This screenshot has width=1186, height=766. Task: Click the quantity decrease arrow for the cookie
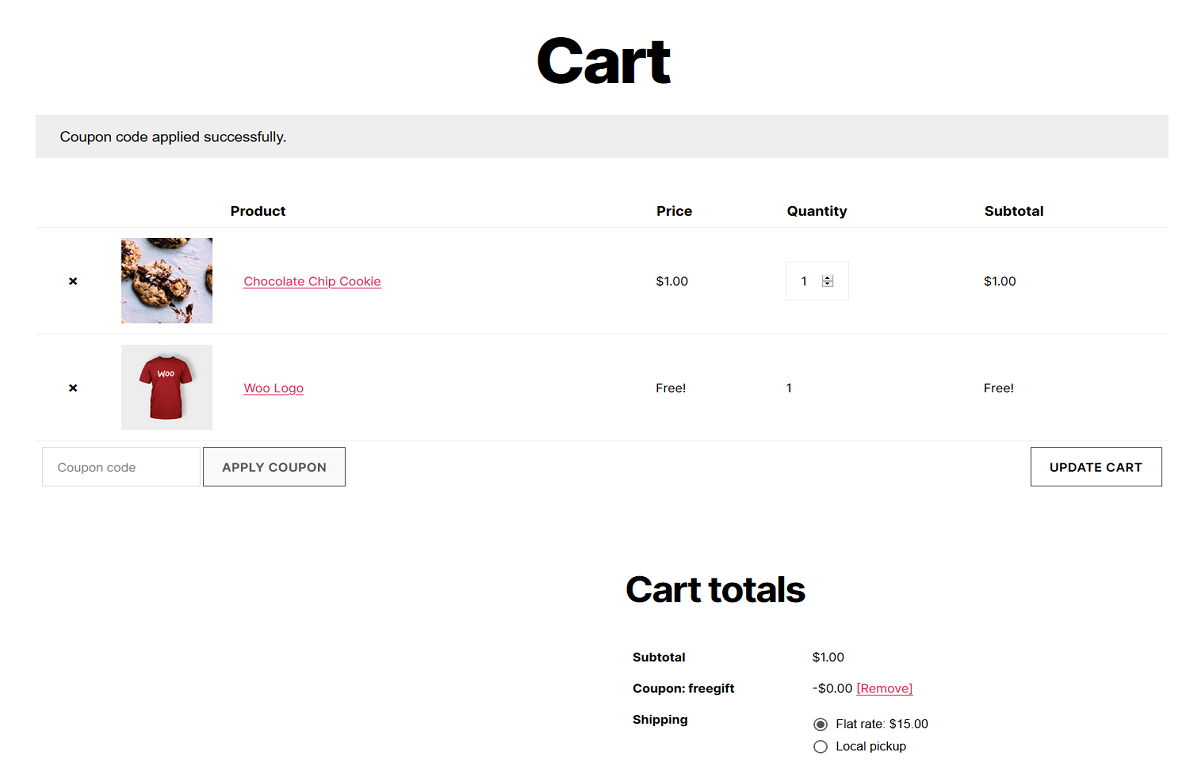pyautogui.click(x=828, y=285)
